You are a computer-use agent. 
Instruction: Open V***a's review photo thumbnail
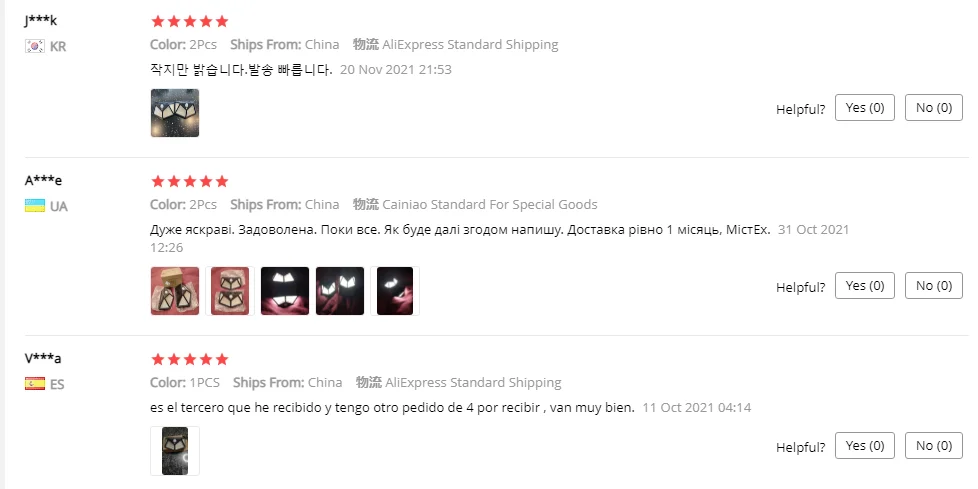(175, 451)
